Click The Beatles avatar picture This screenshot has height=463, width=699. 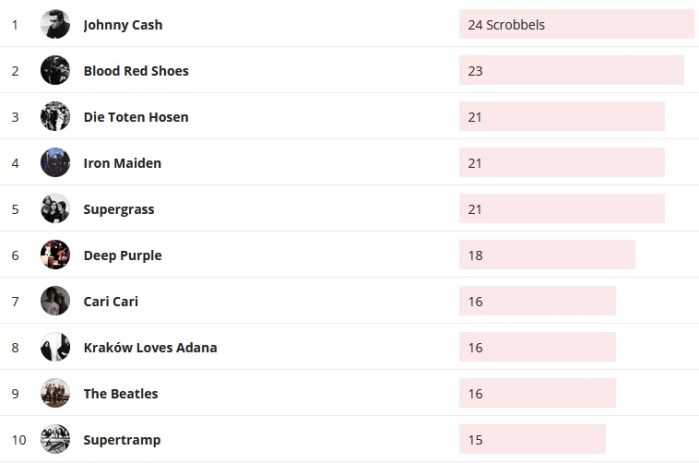click(55, 393)
